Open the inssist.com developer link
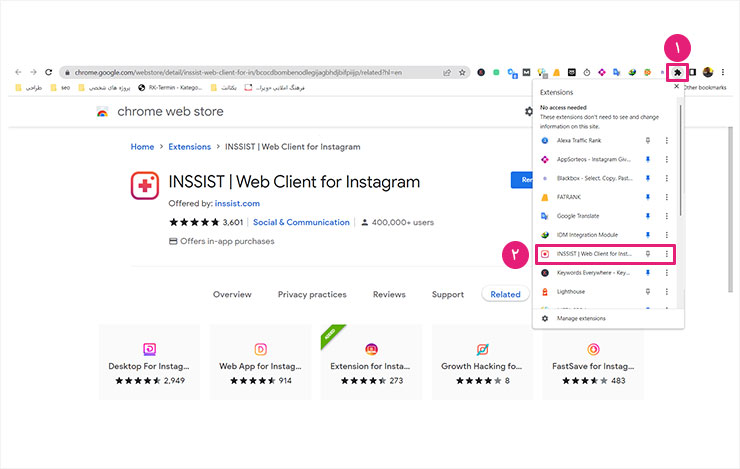740x469 pixels. (237, 203)
